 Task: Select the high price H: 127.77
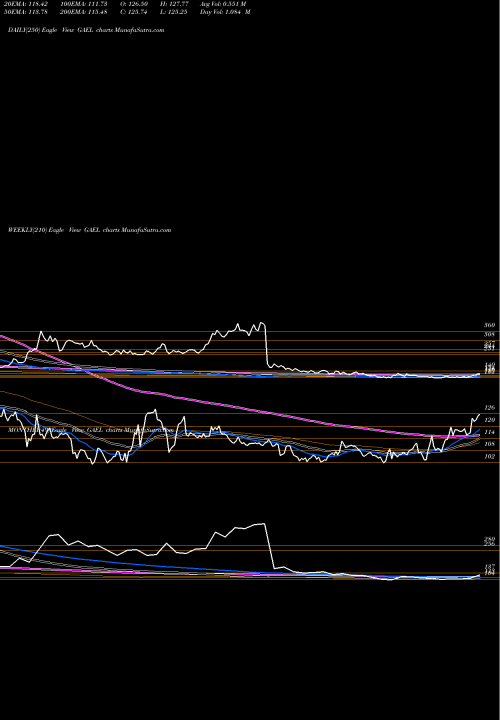[x=174, y=4]
